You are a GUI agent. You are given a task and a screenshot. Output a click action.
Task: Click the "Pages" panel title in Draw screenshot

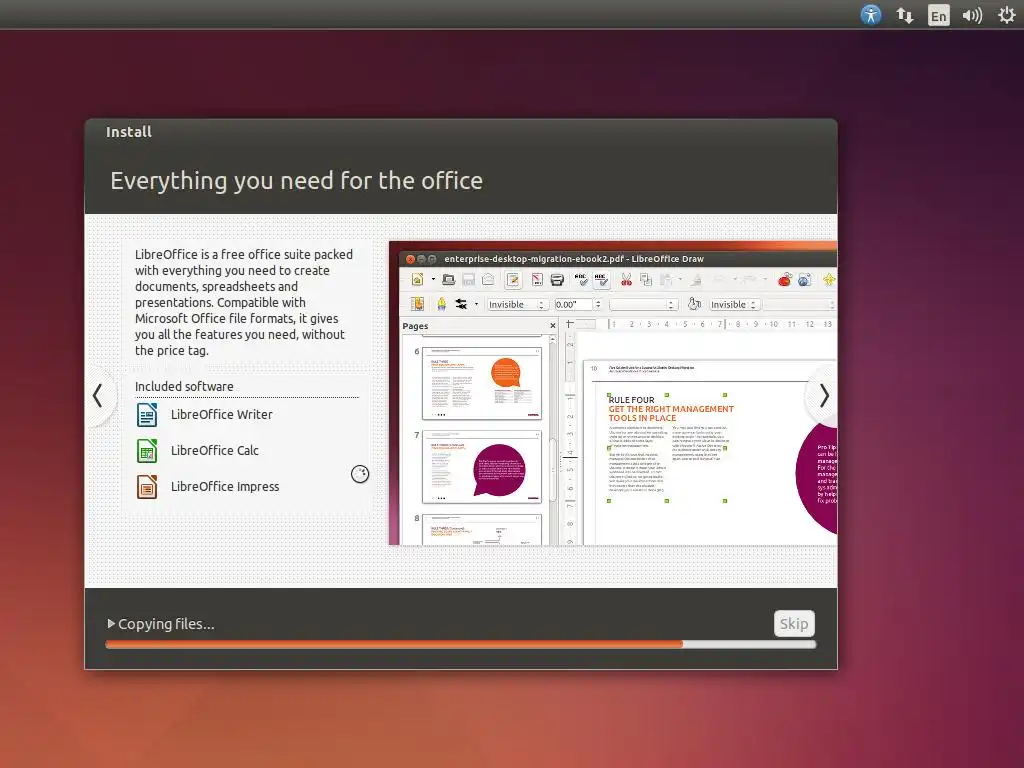(415, 326)
